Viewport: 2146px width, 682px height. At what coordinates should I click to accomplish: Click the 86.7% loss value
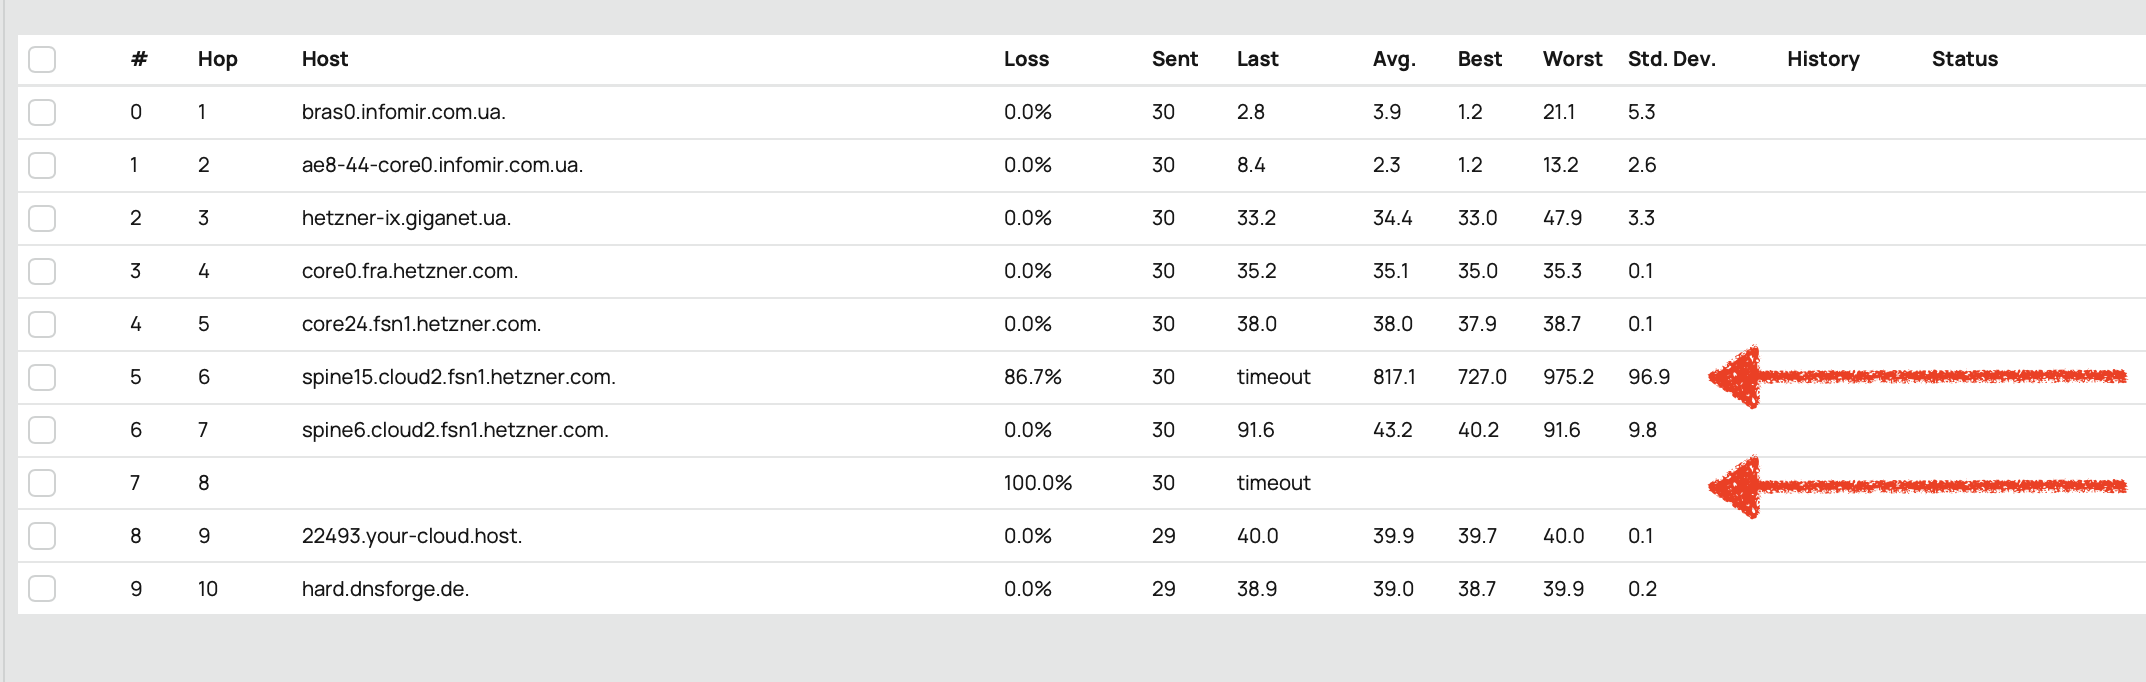click(x=1032, y=377)
